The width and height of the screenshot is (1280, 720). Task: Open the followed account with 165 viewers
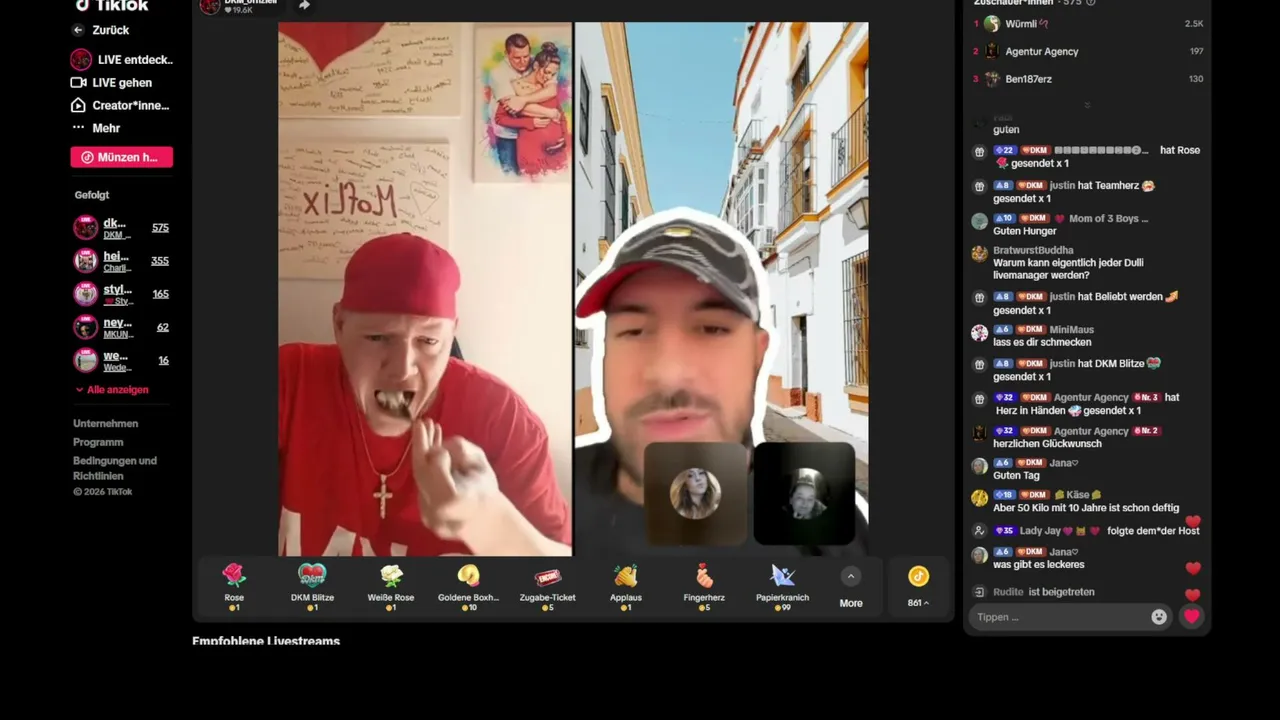pyautogui.click(x=121, y=294)
